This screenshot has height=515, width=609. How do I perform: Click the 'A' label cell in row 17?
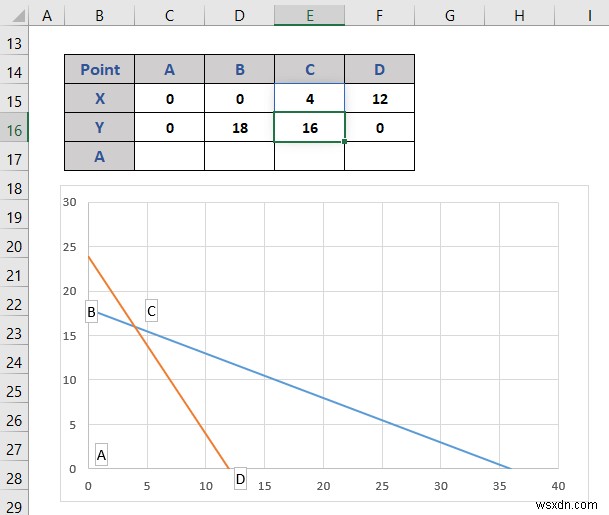pyautogui.click(x=99, y=156)
